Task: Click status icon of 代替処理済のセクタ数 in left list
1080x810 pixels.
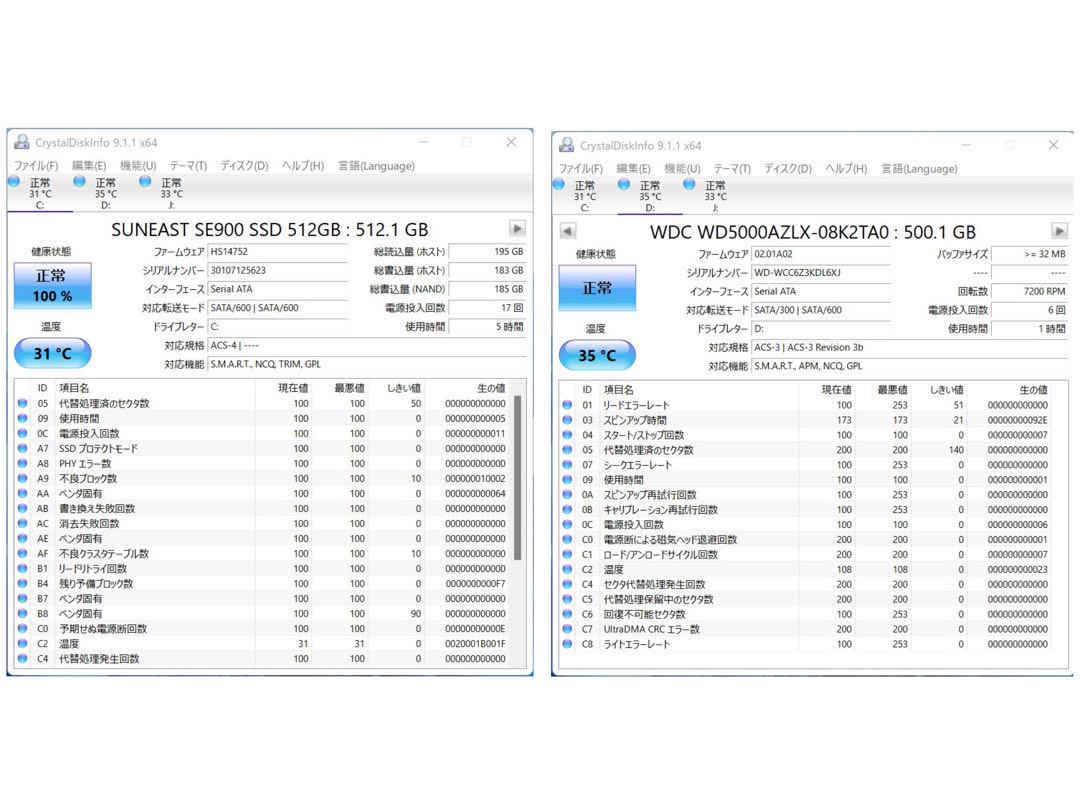Action: click(23, 404)
